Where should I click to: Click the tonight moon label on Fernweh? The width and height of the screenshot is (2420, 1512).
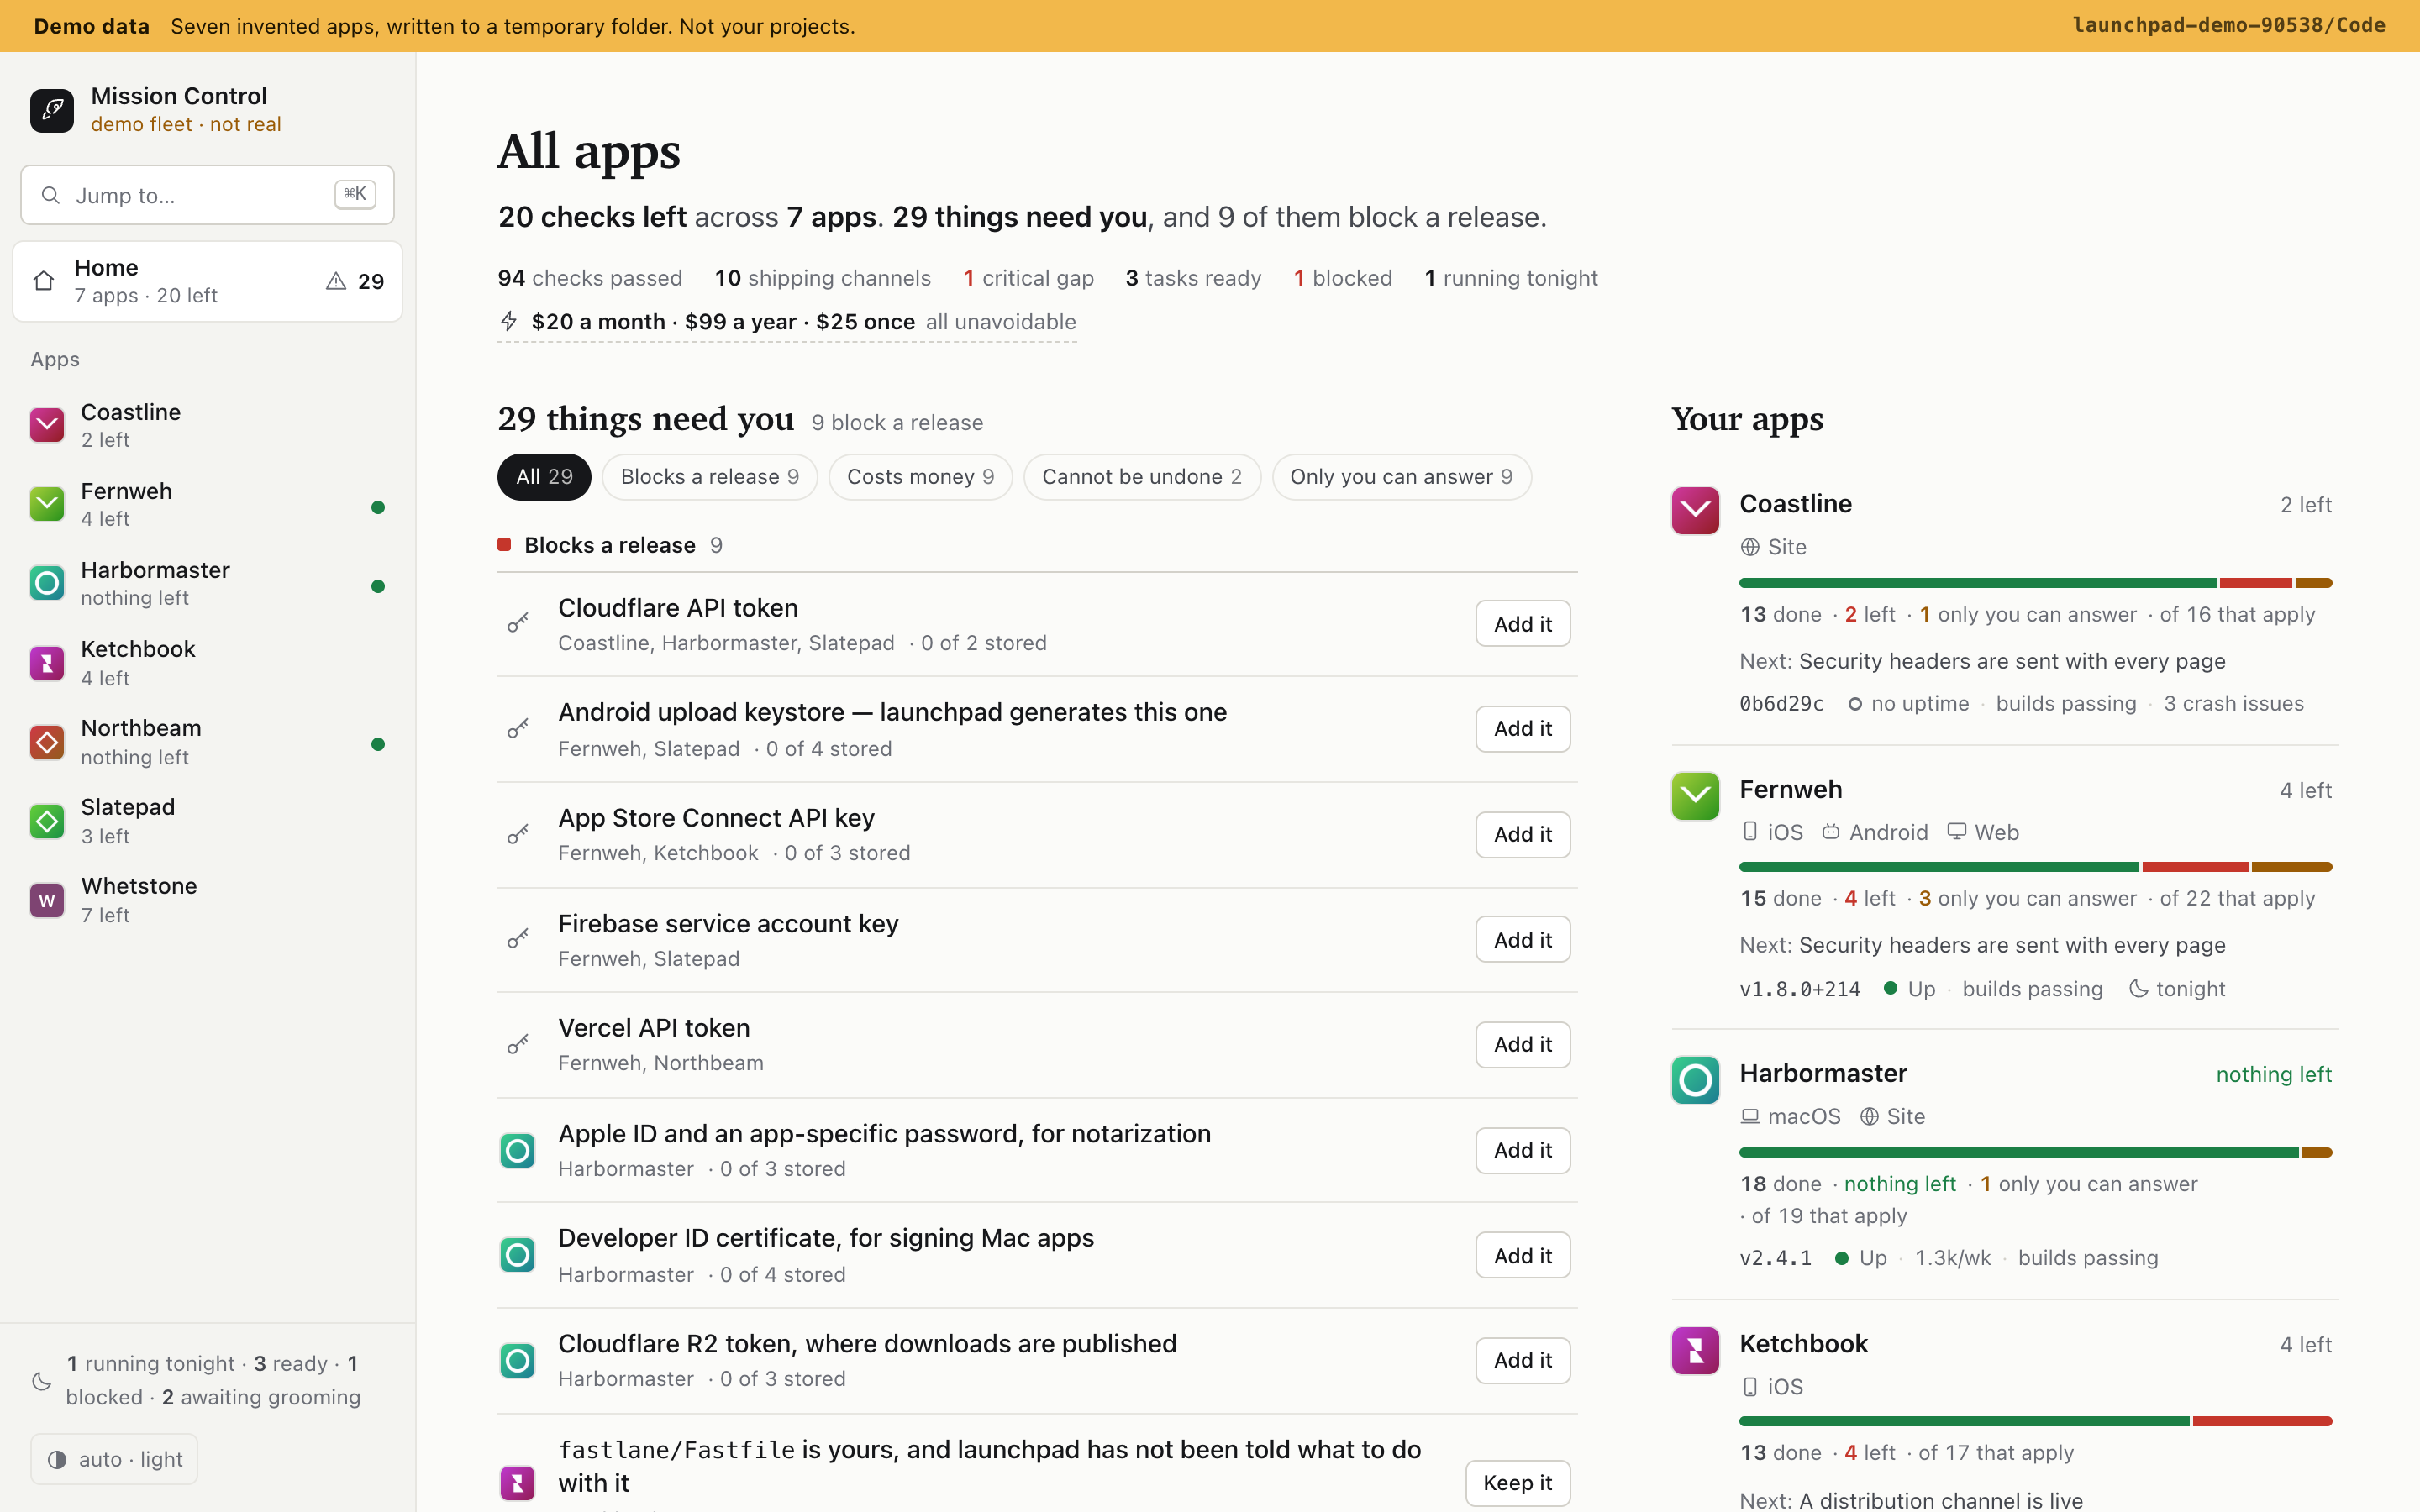(2177, 989)
